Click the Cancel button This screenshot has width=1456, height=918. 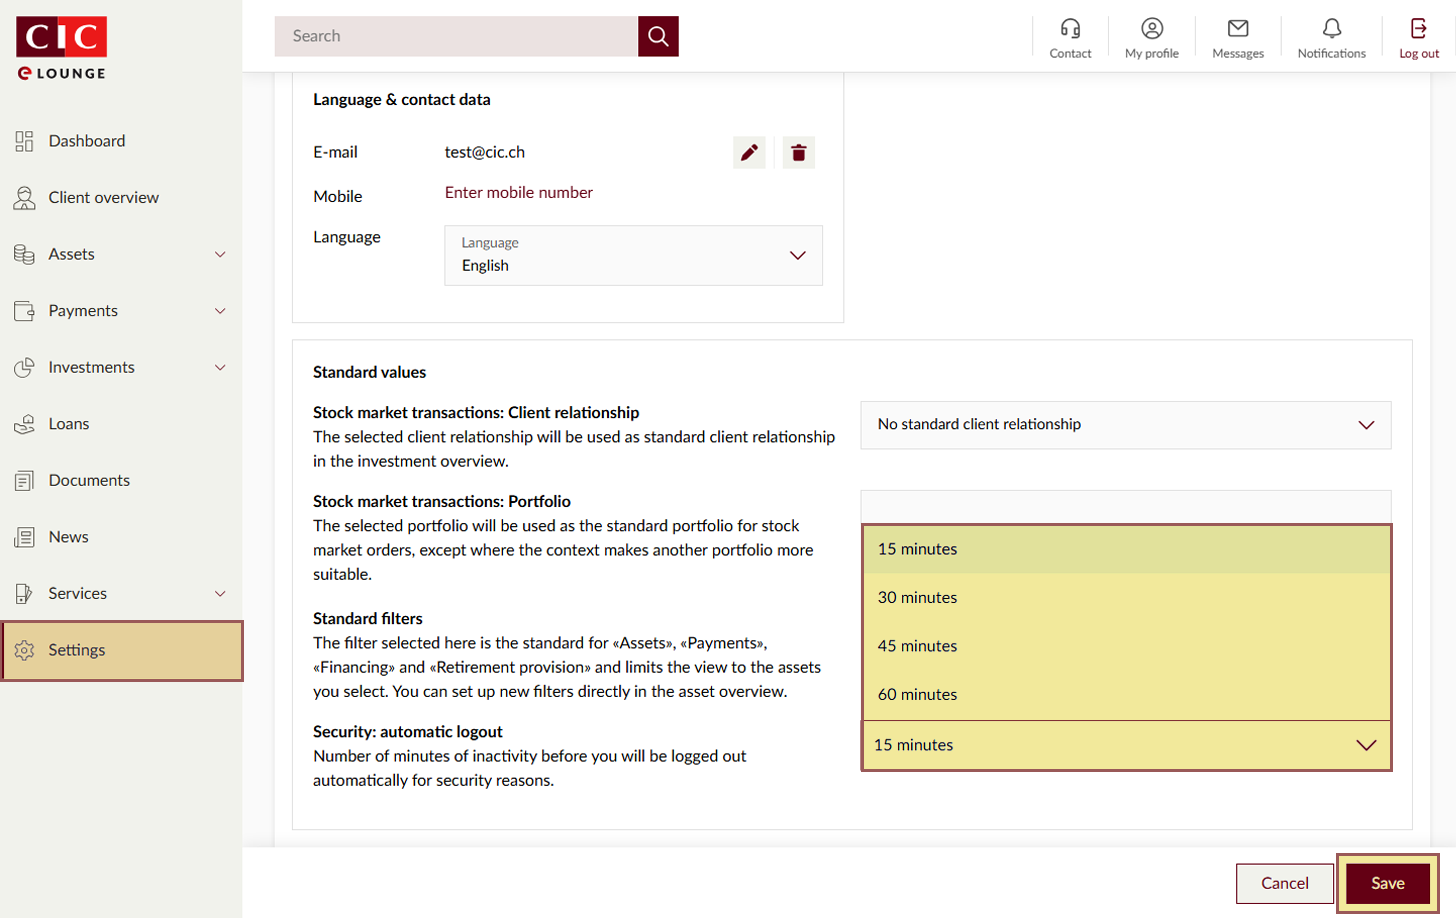pos(1284,883)
